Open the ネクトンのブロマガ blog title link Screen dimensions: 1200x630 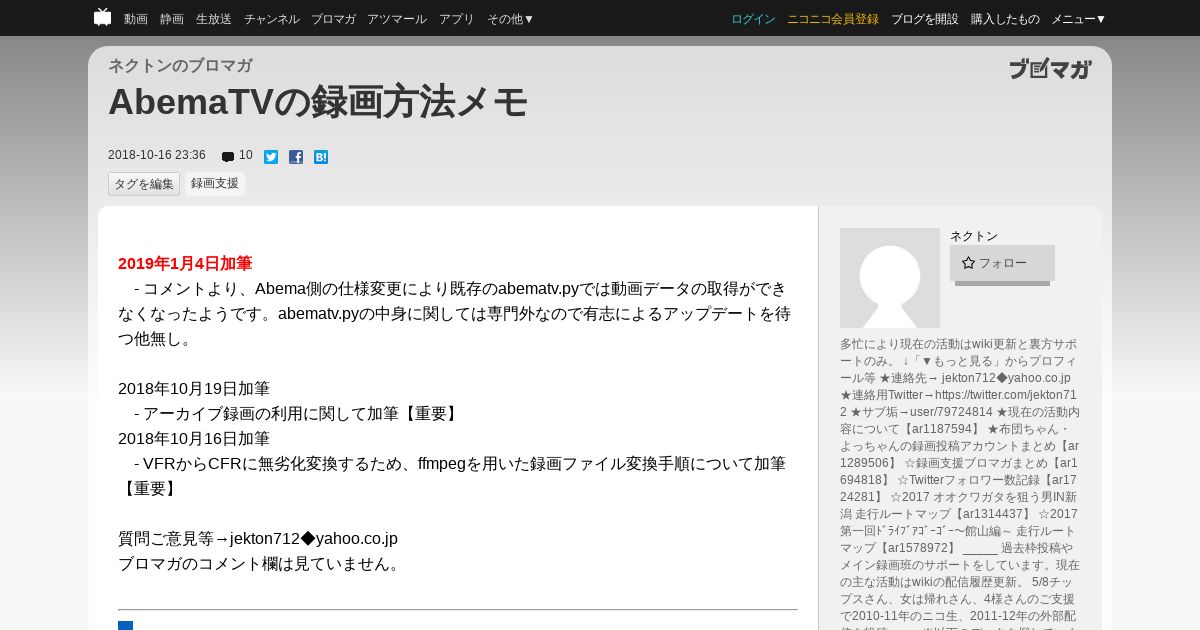pyautogui.click(x=180, y=66)
